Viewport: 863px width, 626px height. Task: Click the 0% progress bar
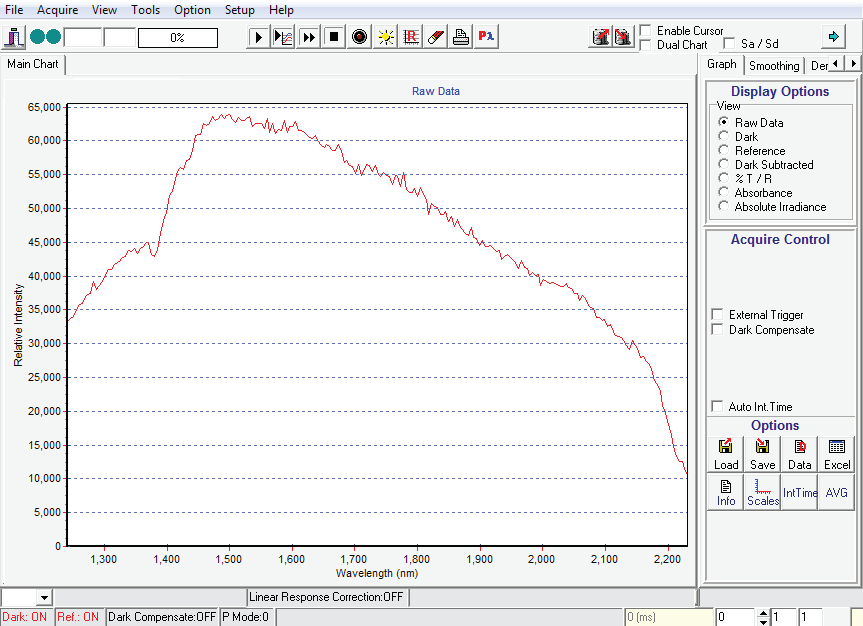click(x=178, y=38)
